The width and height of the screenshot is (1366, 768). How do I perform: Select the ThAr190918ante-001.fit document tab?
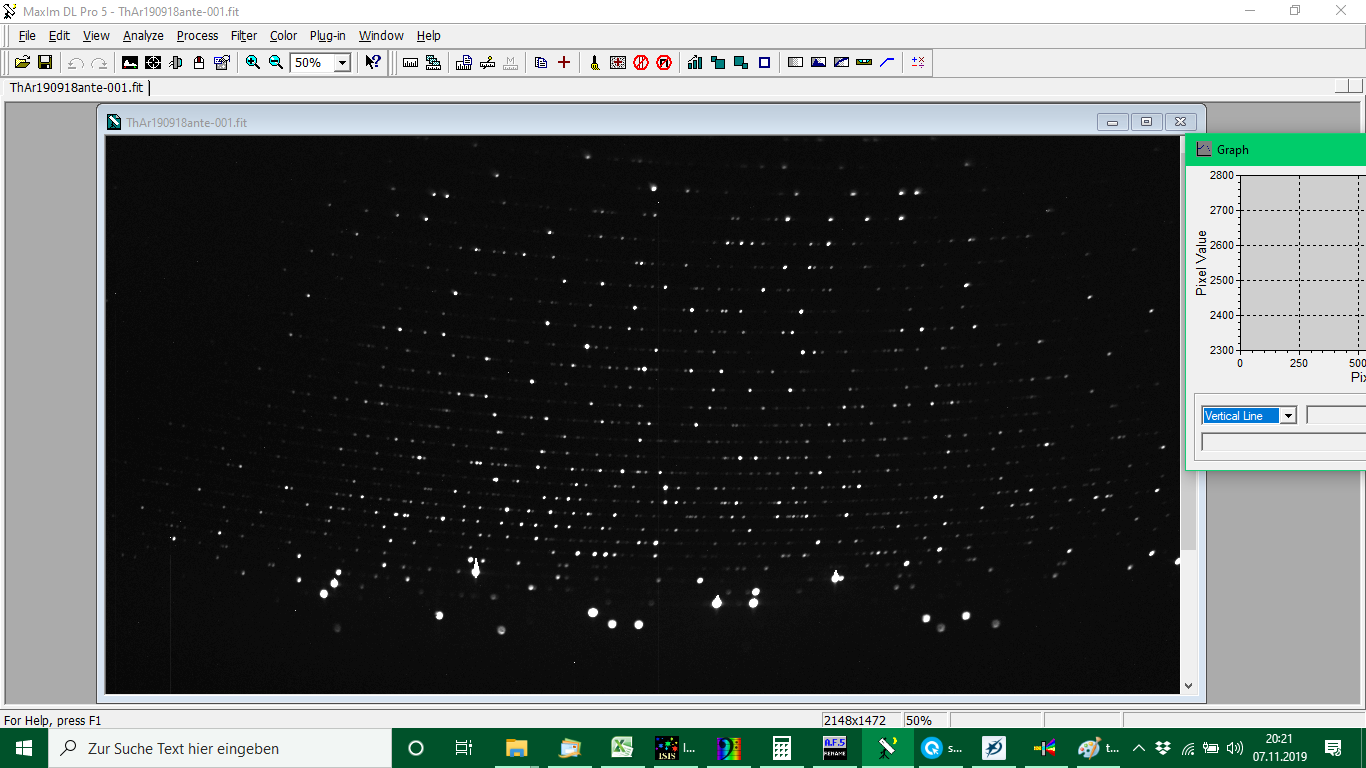[x=77, y=87]
